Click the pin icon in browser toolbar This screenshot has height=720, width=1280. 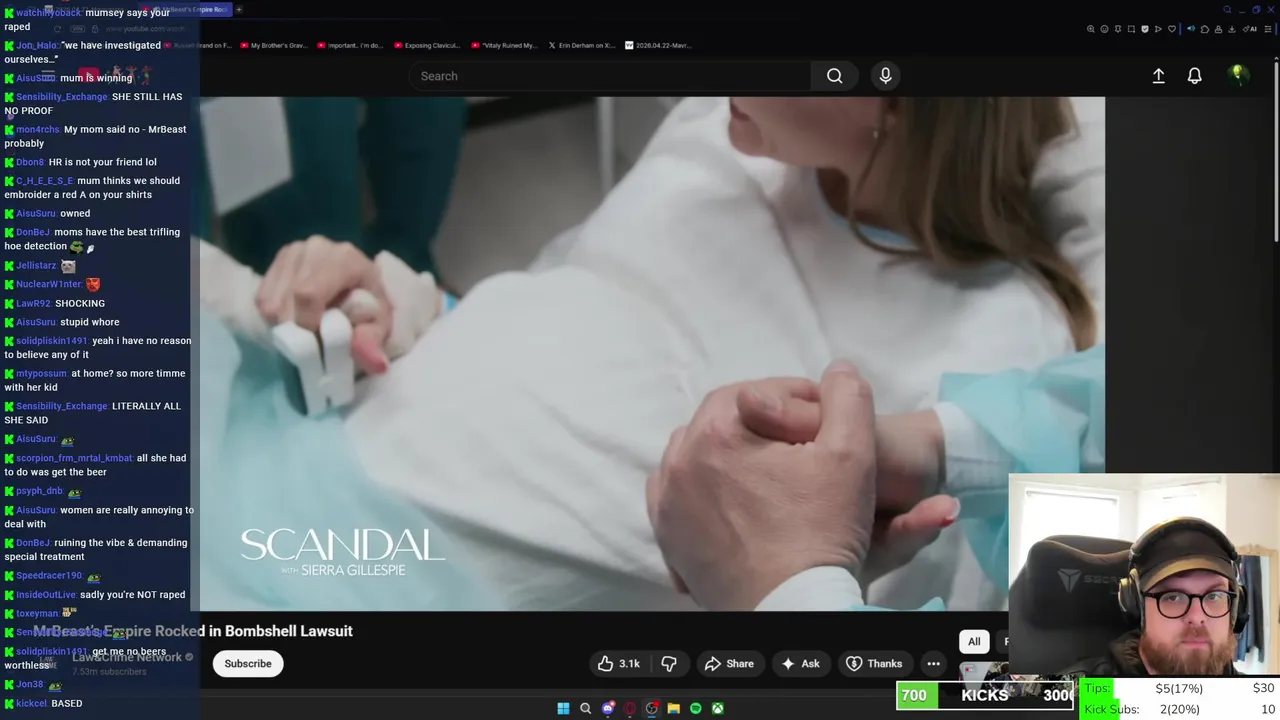pyautogui.click(x=1118, y=29)
